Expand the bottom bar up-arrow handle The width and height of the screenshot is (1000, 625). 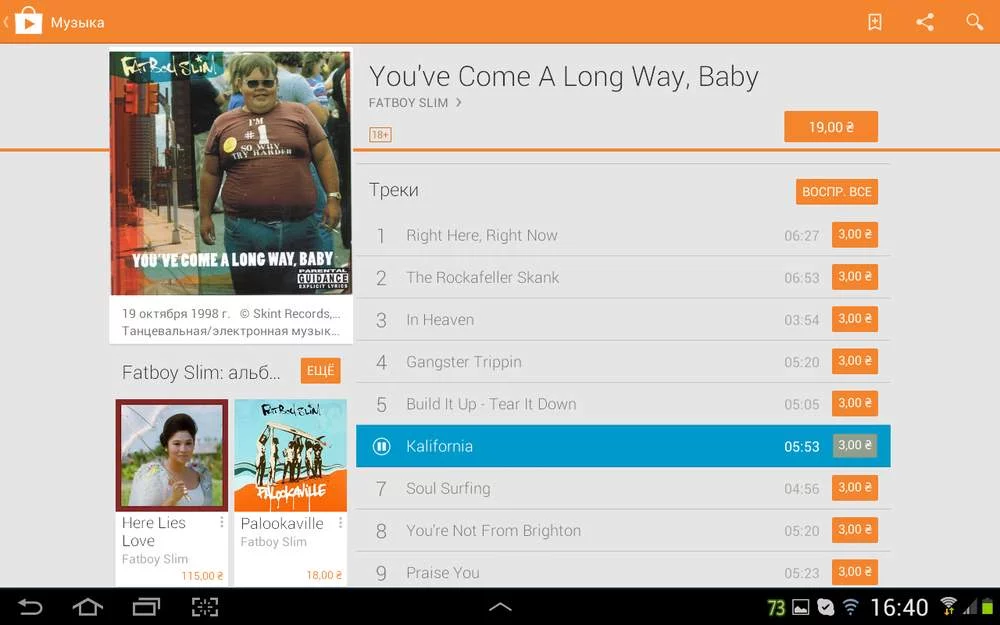(500, 607)
